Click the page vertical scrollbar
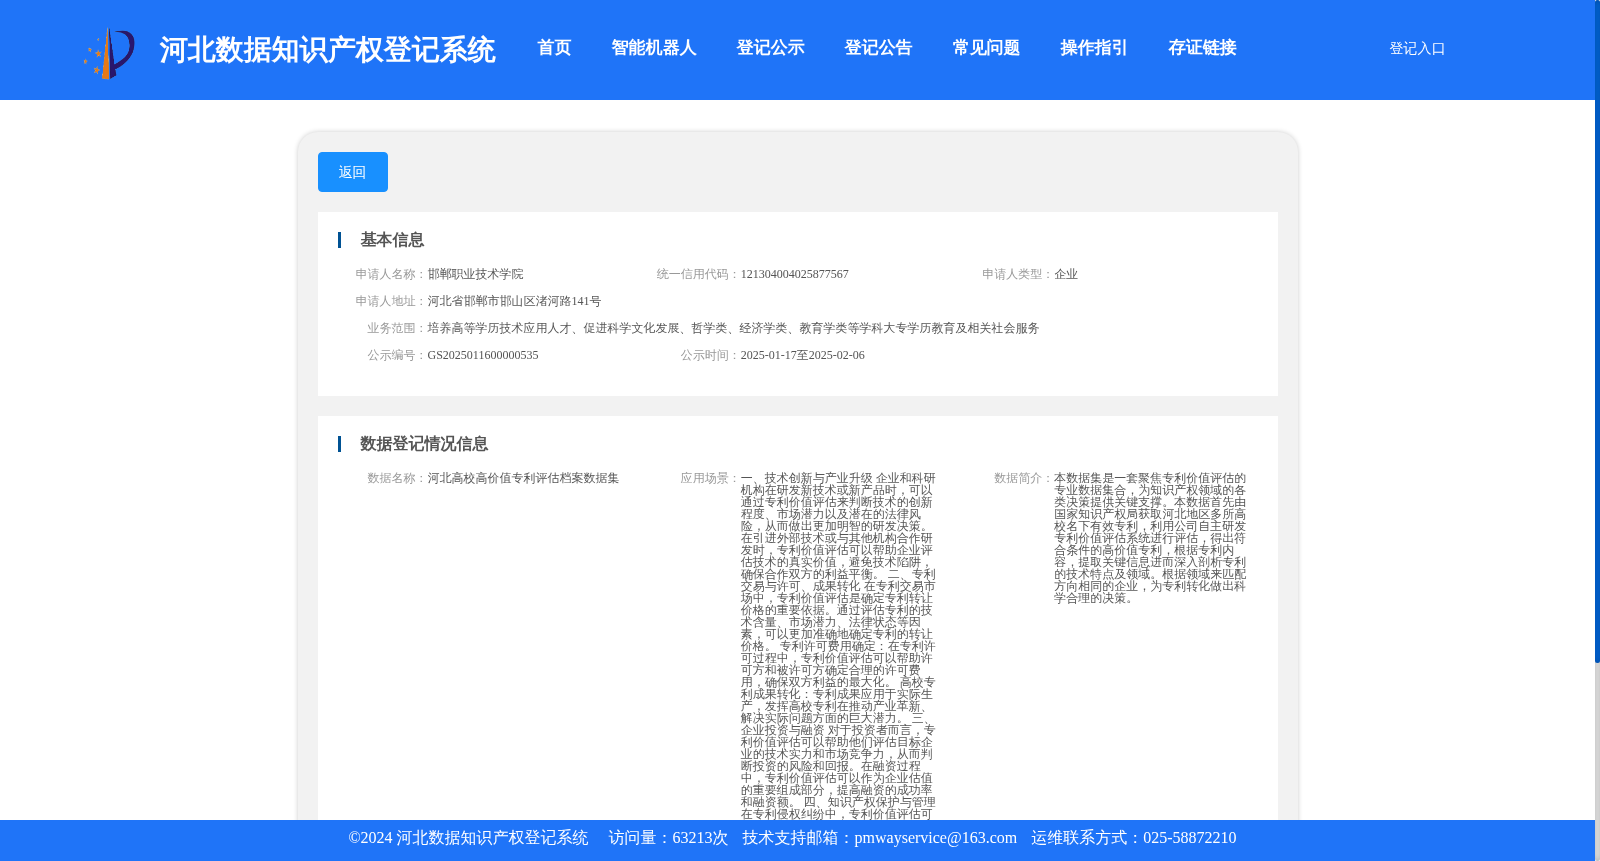The width and height of the screenshot is (1600, 861). [x=1597, y=330]
